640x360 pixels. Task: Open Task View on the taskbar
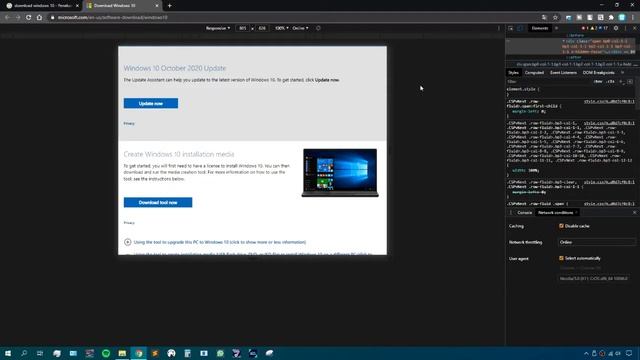[40, 353]
